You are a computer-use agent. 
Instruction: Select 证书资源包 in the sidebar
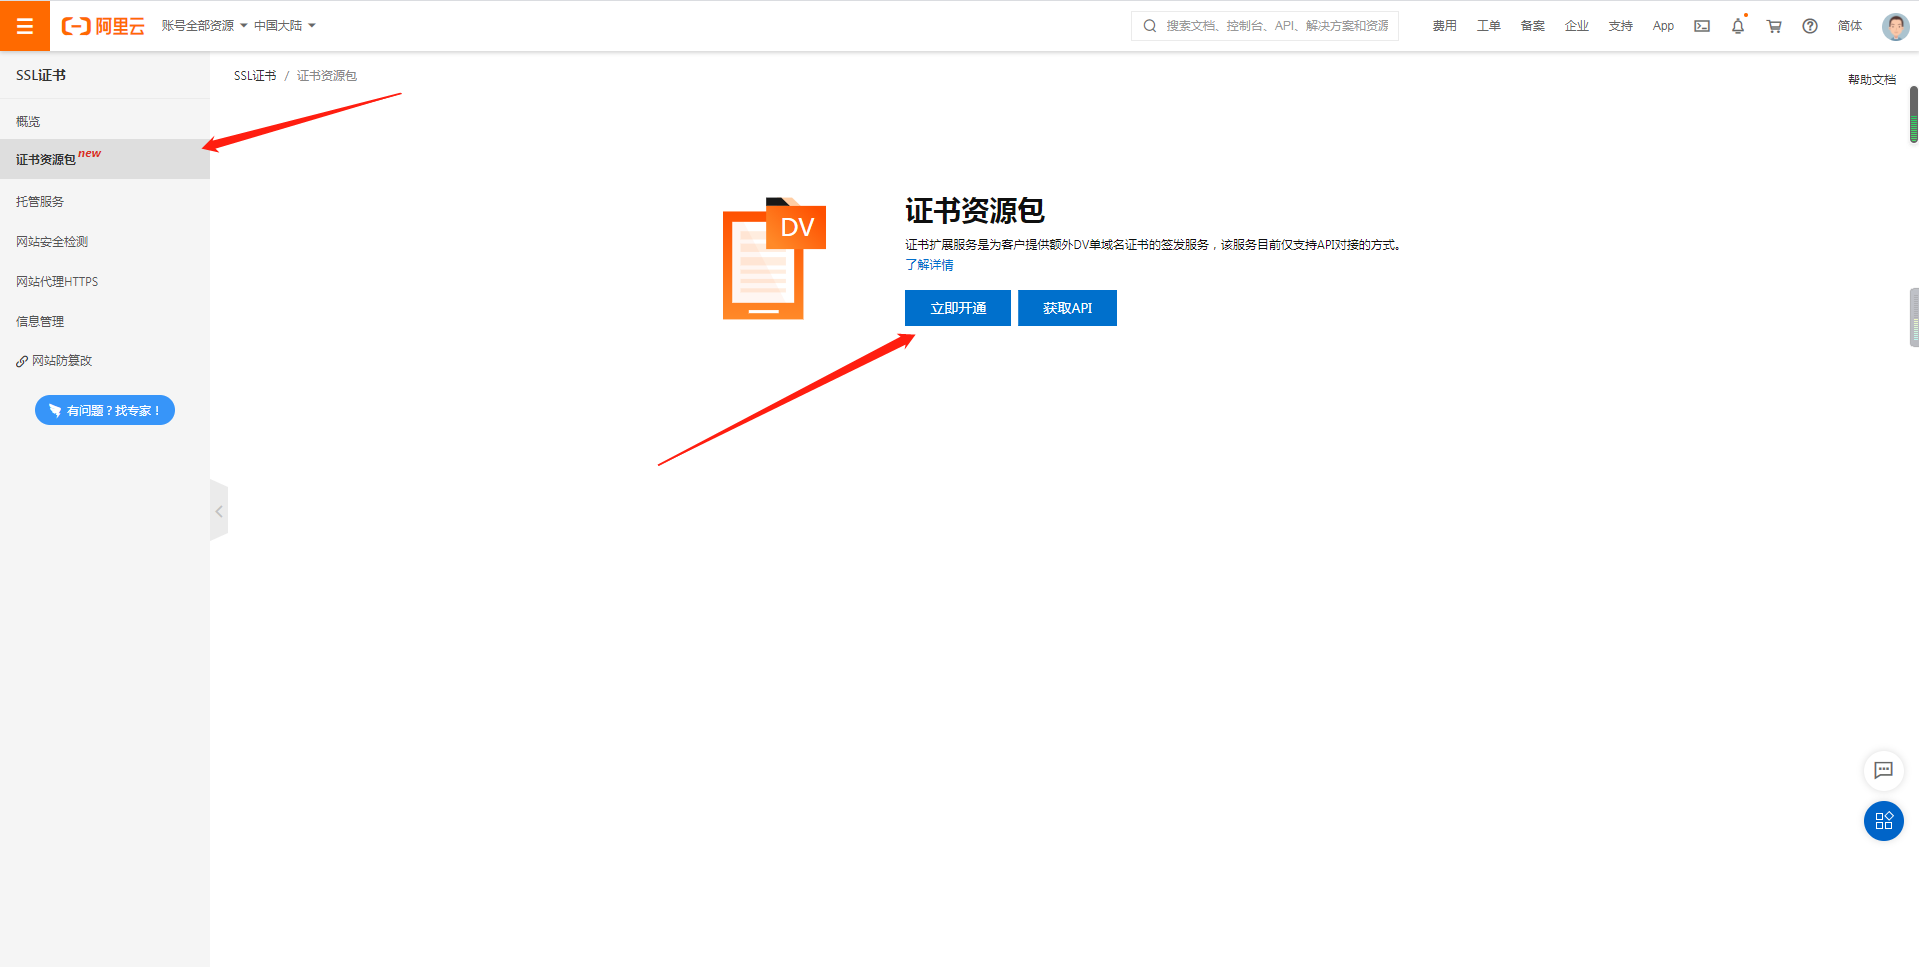click(46, 160)
